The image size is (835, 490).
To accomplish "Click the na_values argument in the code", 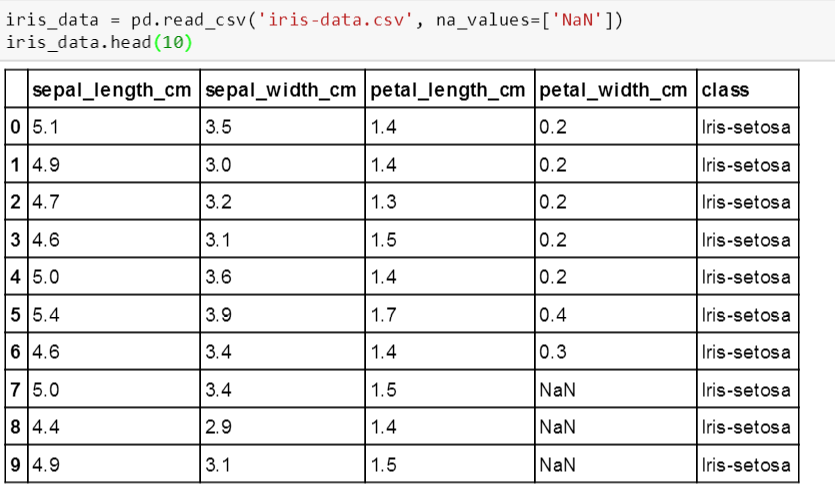I will (x=486, y=20).
